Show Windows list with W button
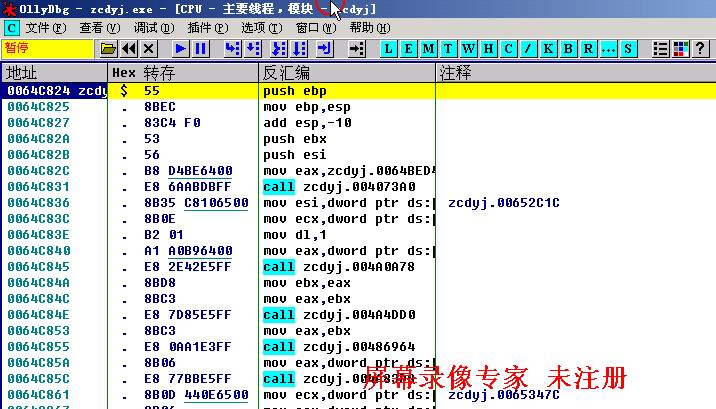 click(x=468, y=48)
